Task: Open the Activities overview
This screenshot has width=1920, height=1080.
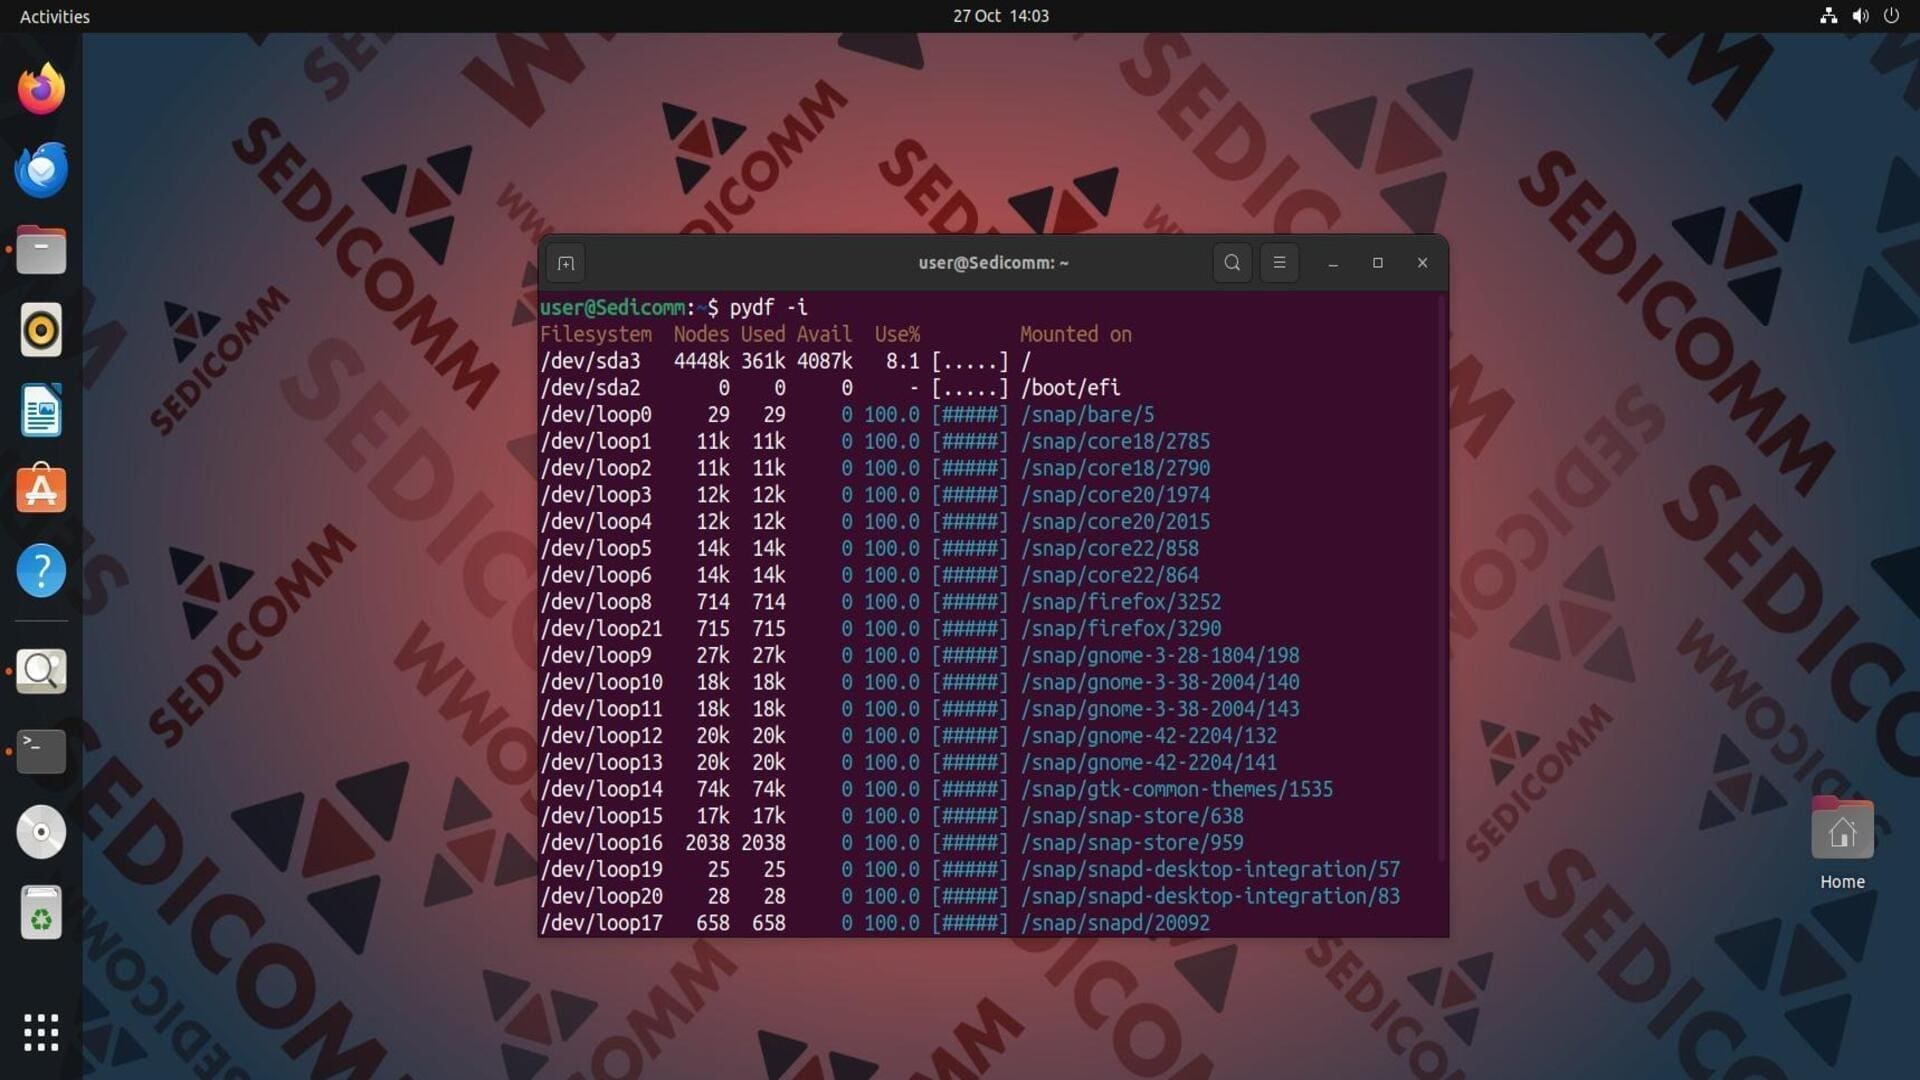Action: (55, 16)
